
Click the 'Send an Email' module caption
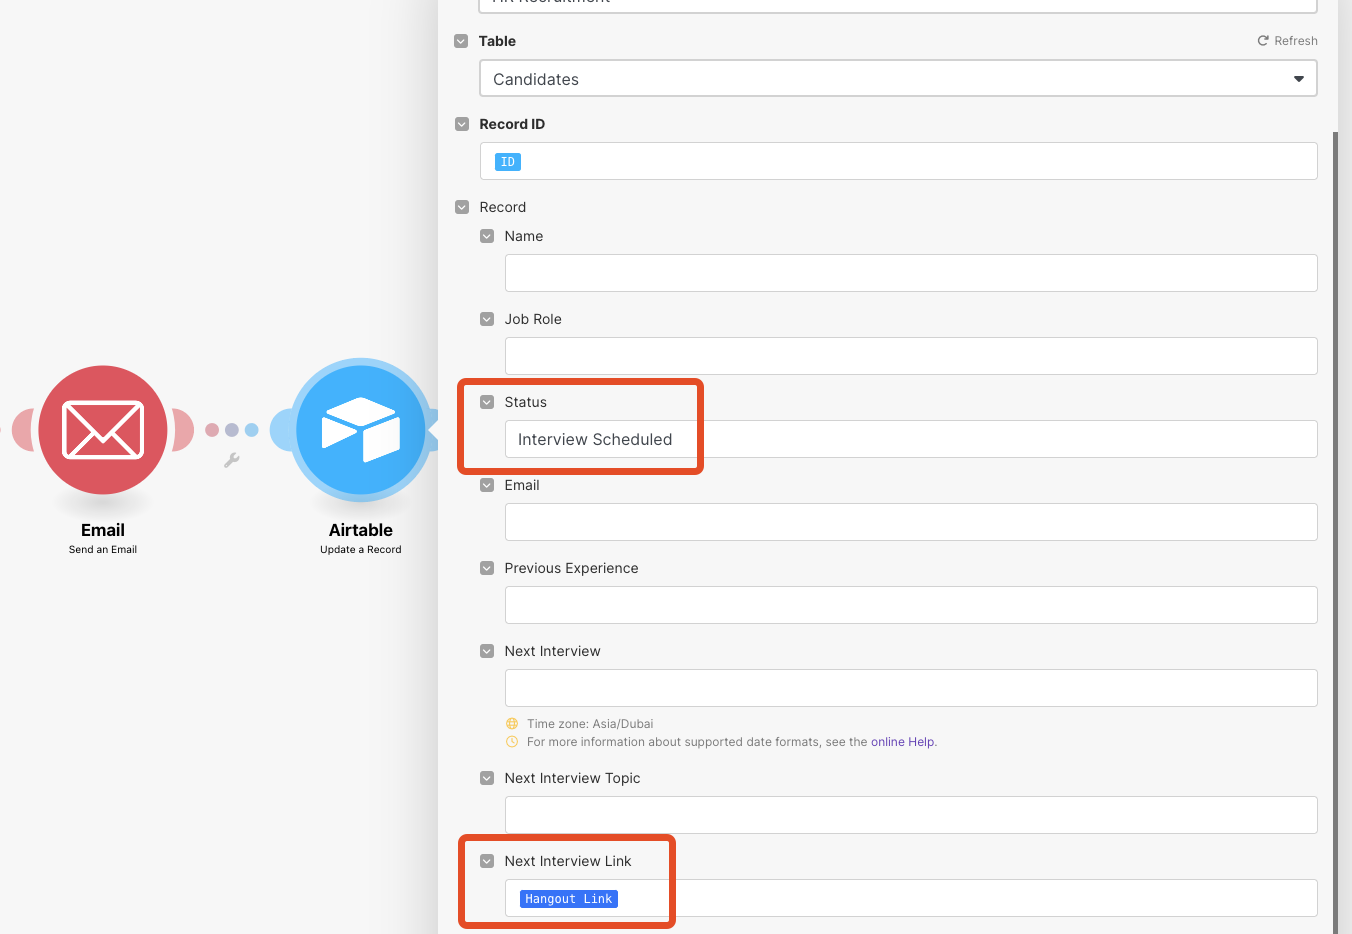click(x=103, y=550)
